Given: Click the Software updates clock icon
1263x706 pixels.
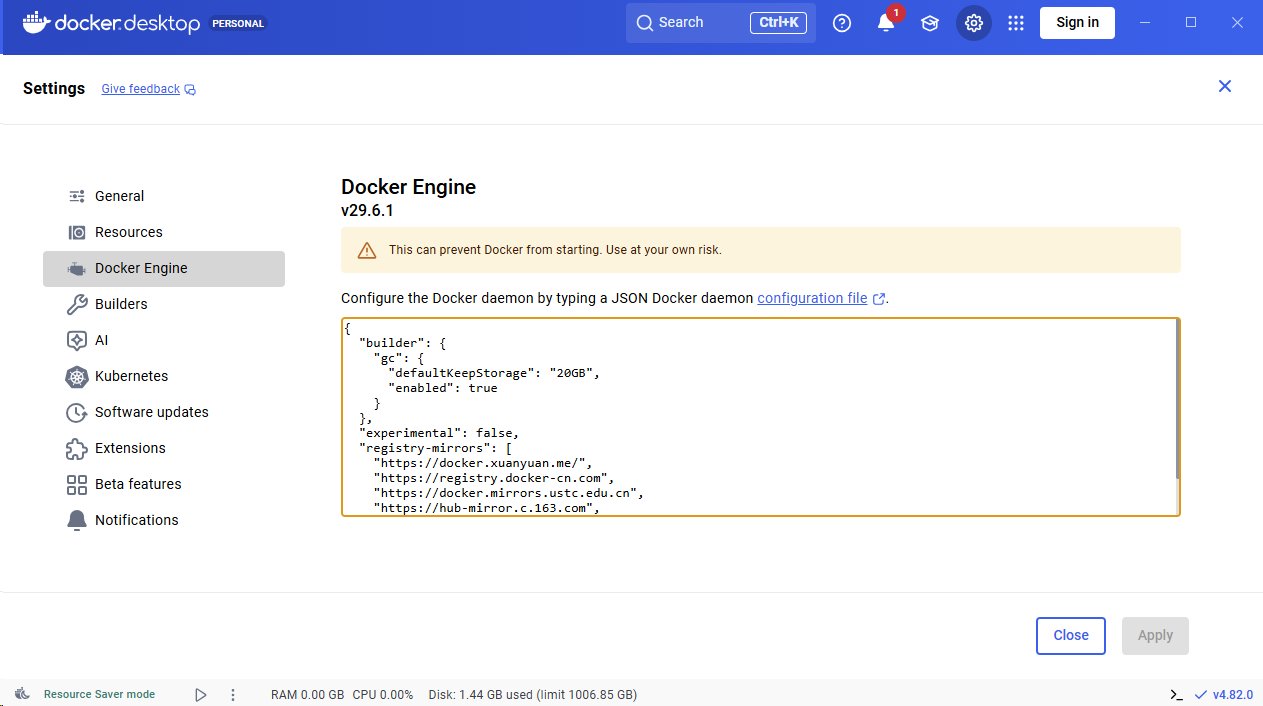Looking at the screenshot, I should 77,412.
